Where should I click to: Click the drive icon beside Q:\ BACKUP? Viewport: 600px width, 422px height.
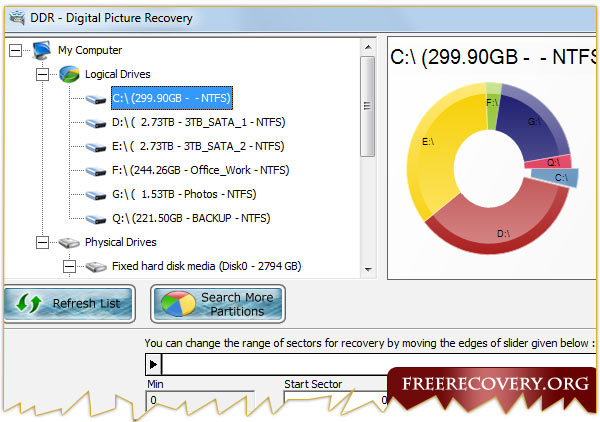[96, 219]
